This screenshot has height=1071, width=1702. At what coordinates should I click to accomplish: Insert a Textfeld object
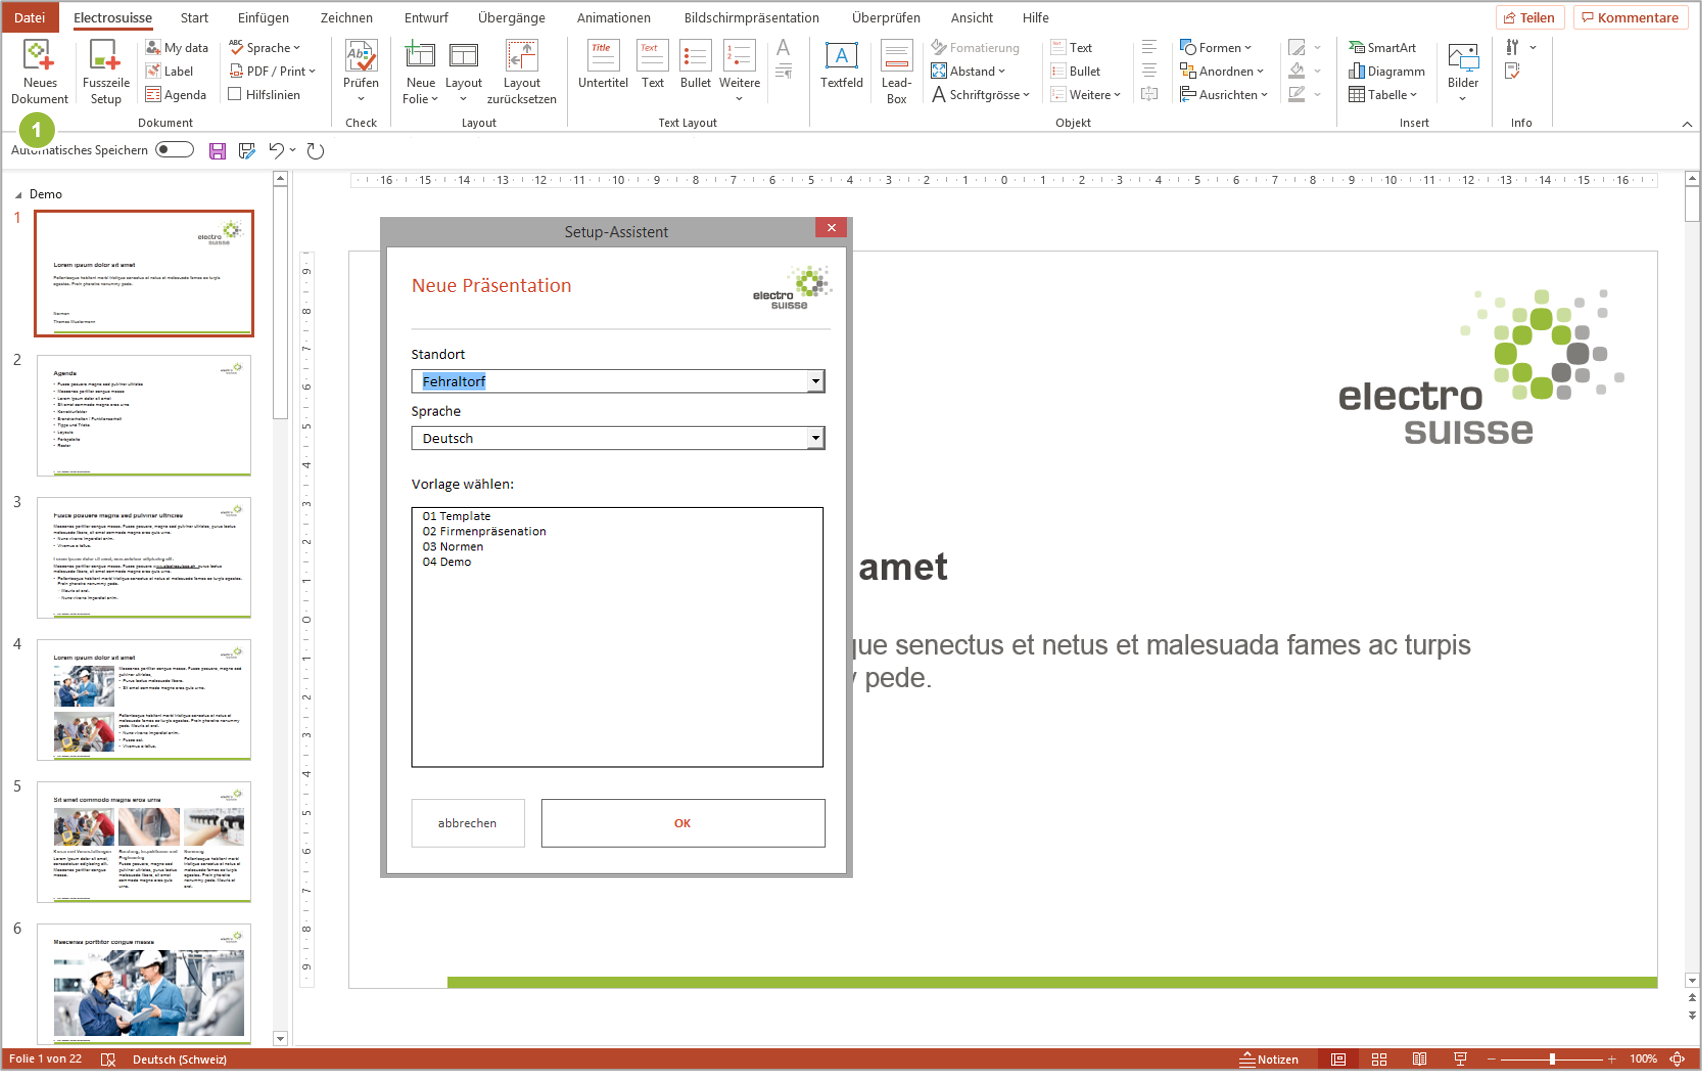point(841,66)
